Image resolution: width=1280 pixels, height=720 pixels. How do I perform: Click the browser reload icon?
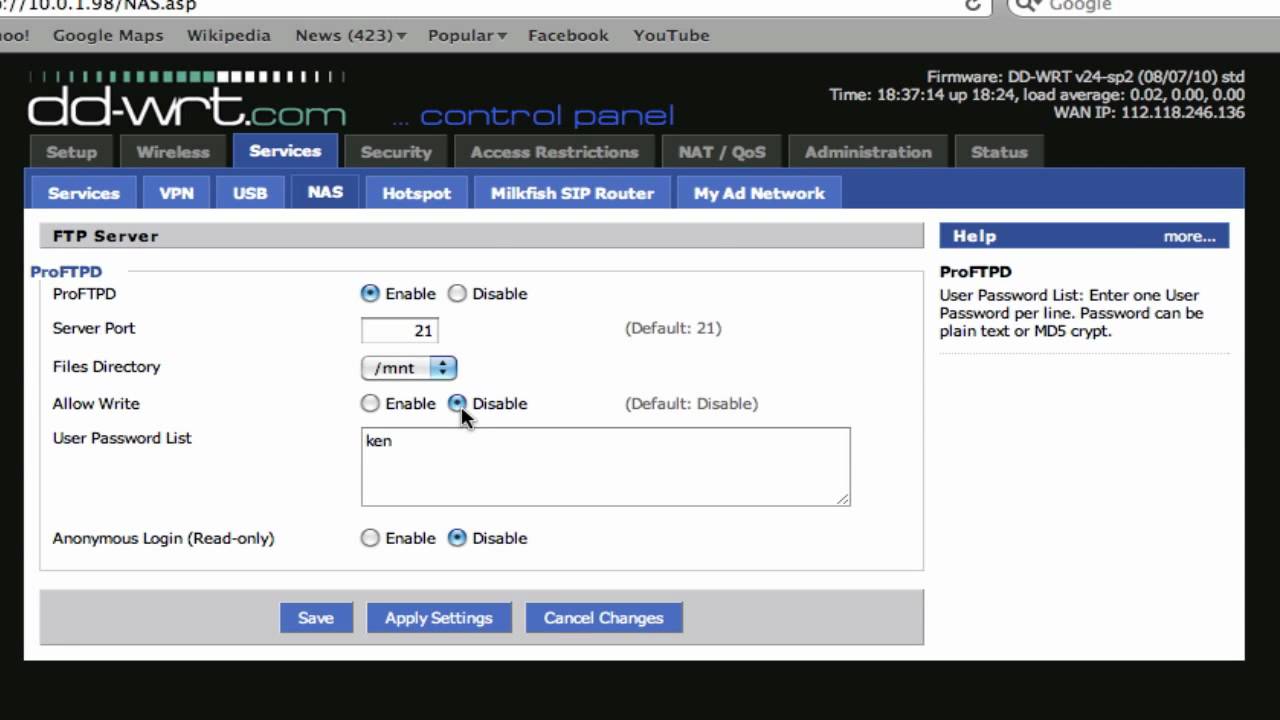click(x=973, y=5)
